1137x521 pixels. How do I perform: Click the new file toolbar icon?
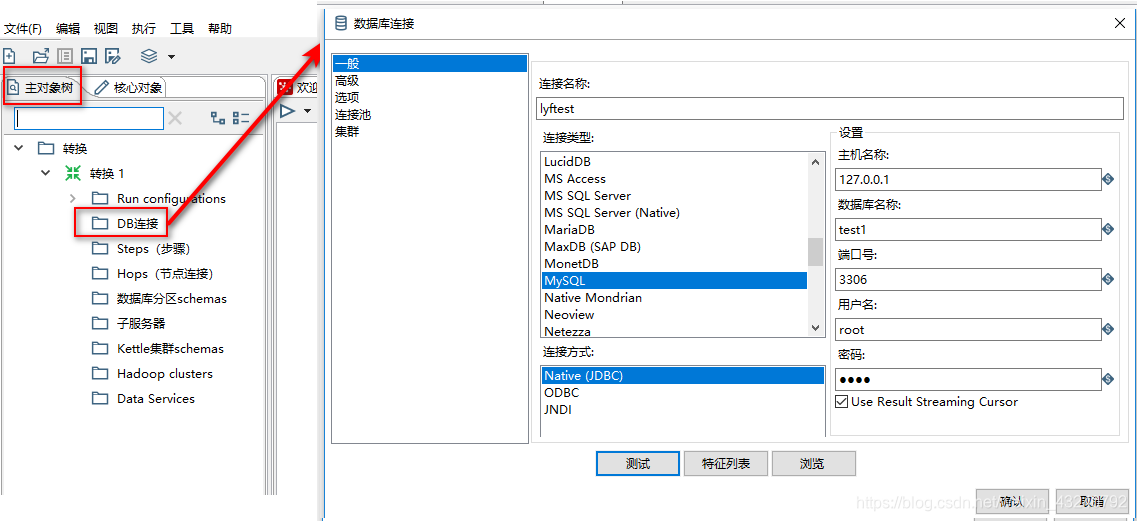click(9, 56)
